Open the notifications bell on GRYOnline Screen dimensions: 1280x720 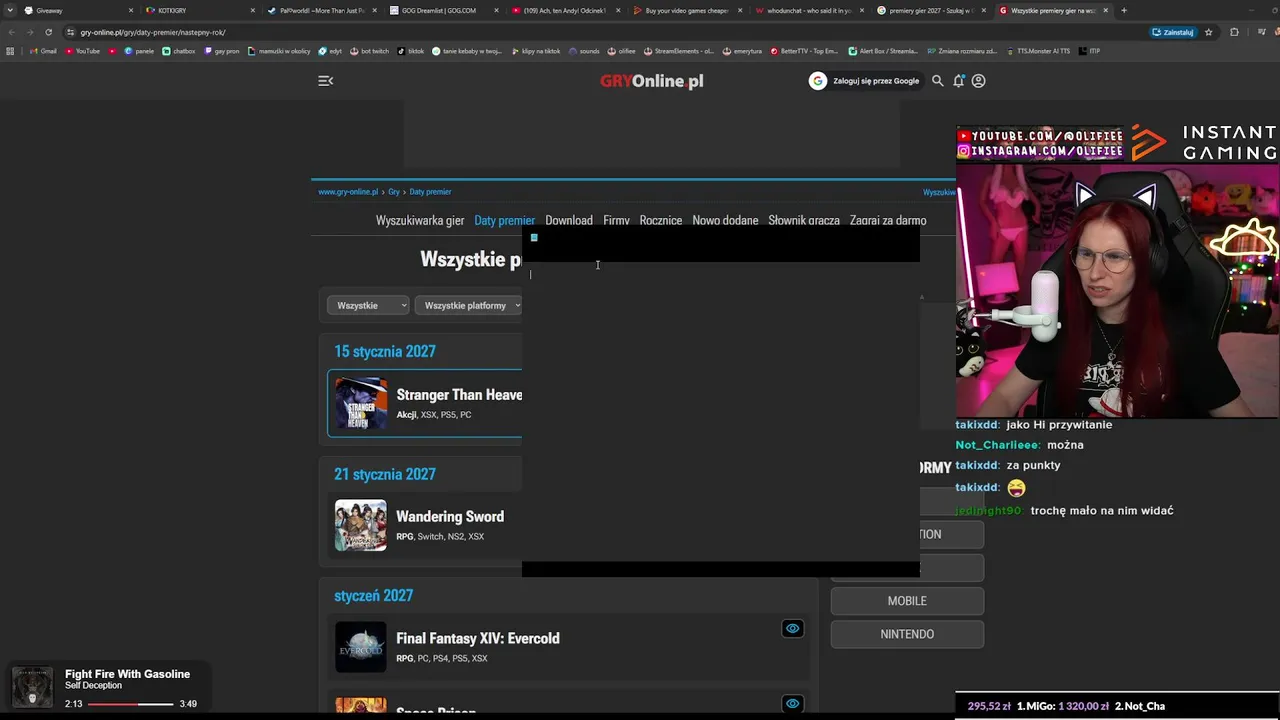pyautogui.click(x=958, y=81)
